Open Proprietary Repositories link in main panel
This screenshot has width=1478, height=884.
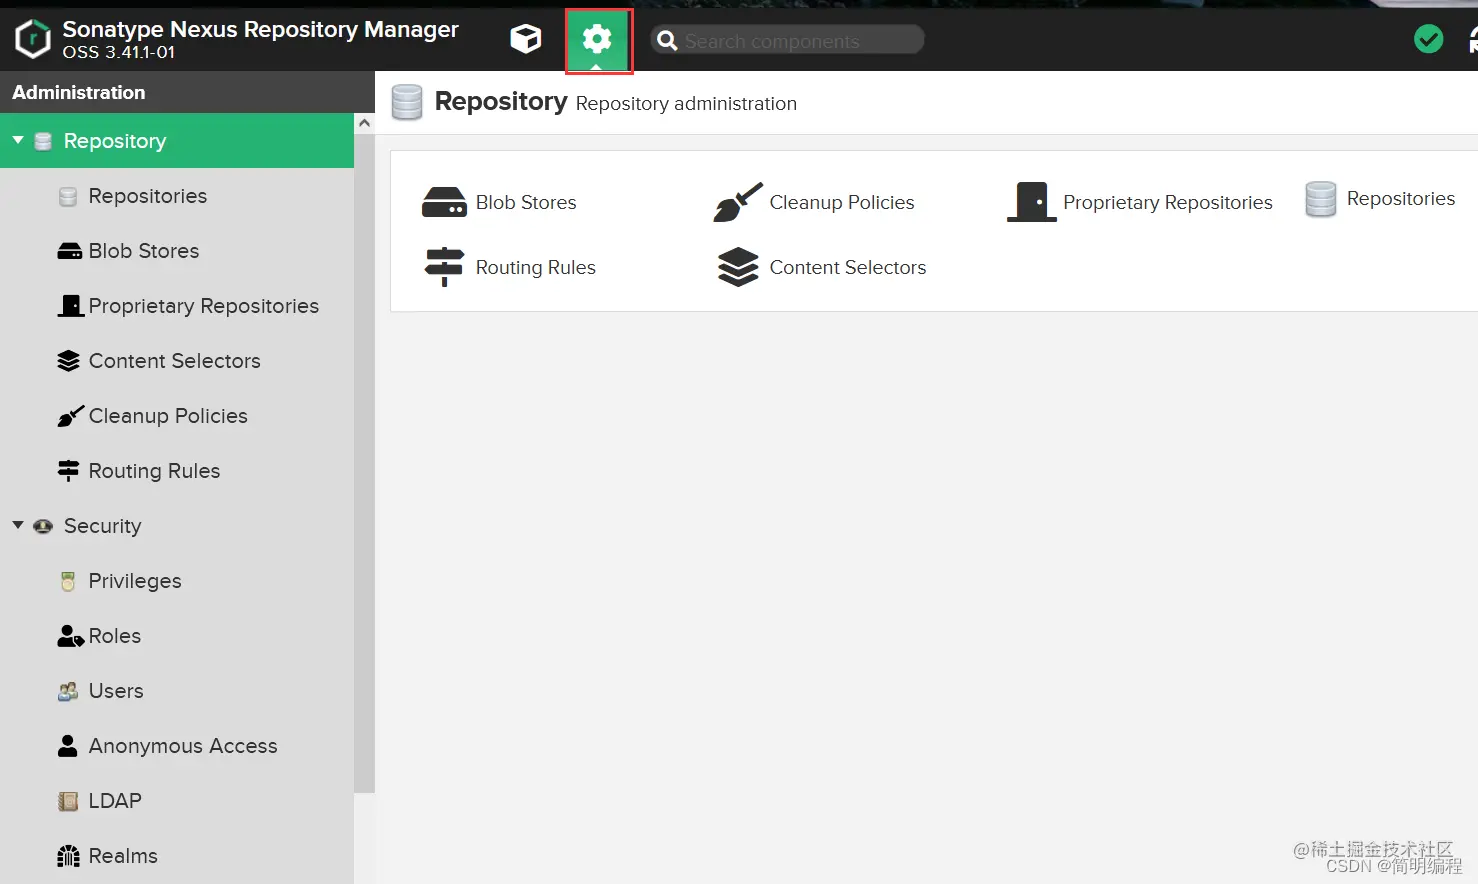[1168, 202]
